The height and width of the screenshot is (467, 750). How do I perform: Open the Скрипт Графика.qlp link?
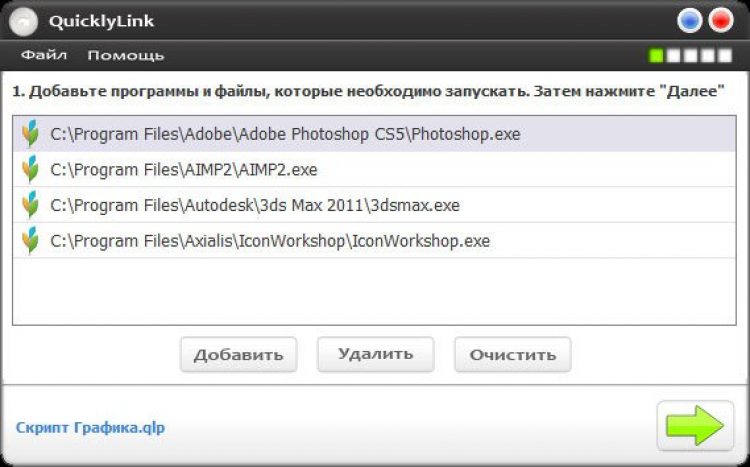pyautogui.click(x=90, y=428)
